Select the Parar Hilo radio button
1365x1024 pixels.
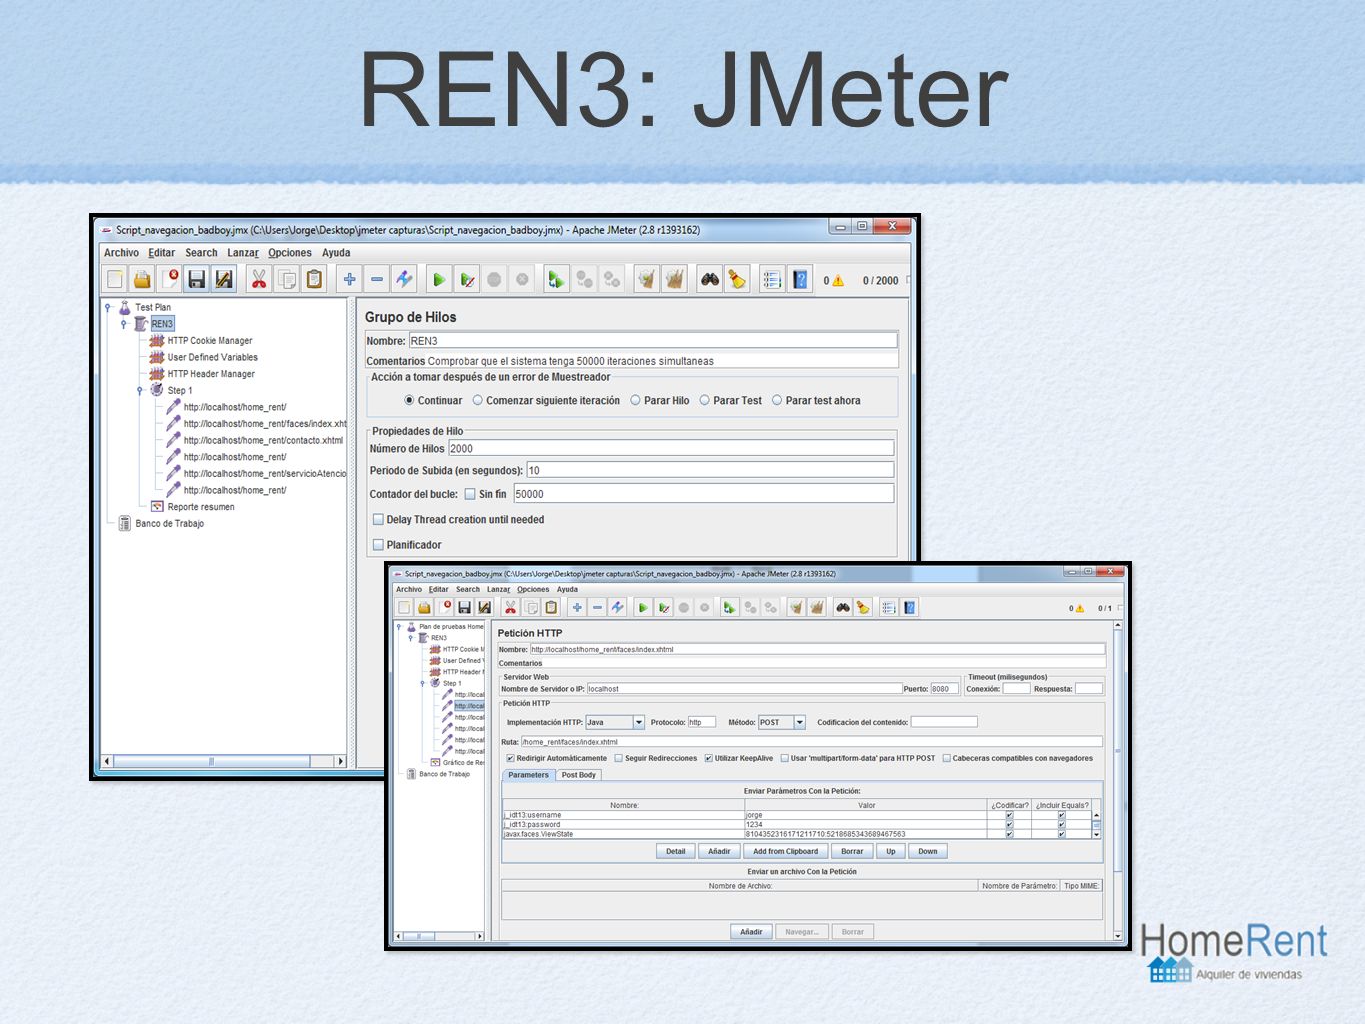[635, 400]
